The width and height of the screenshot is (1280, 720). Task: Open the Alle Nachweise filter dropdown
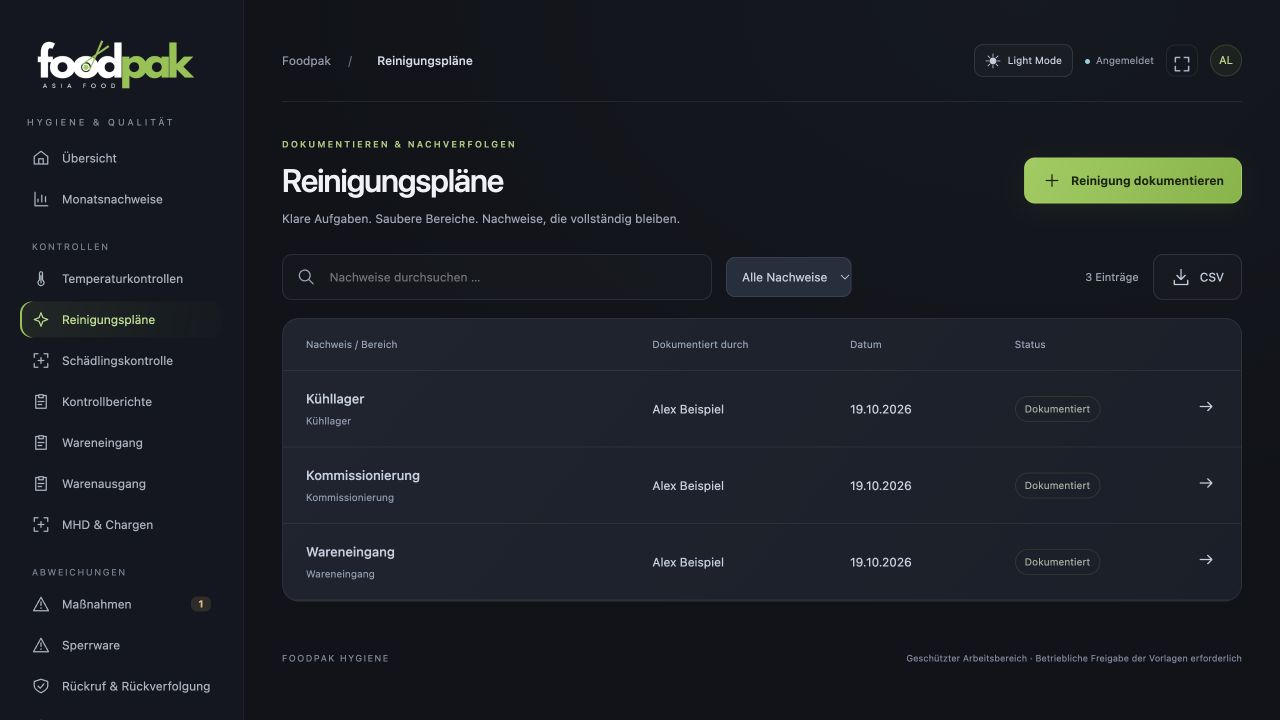pos(789,277)
